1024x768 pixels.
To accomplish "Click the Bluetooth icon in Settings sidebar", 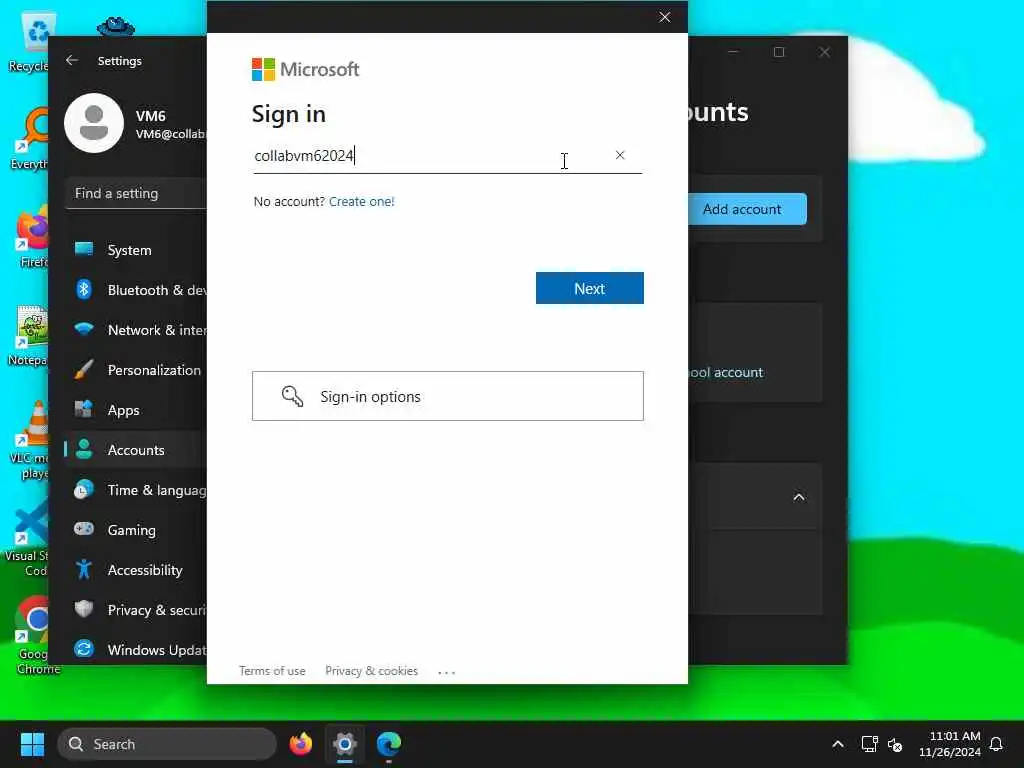I will point(84,289).
